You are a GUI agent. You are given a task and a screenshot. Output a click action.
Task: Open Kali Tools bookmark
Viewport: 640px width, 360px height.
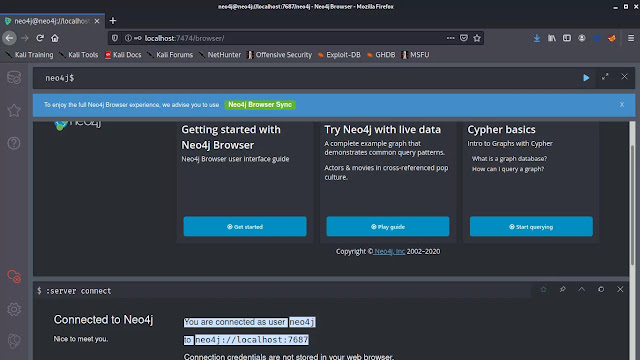pos(79,55)
